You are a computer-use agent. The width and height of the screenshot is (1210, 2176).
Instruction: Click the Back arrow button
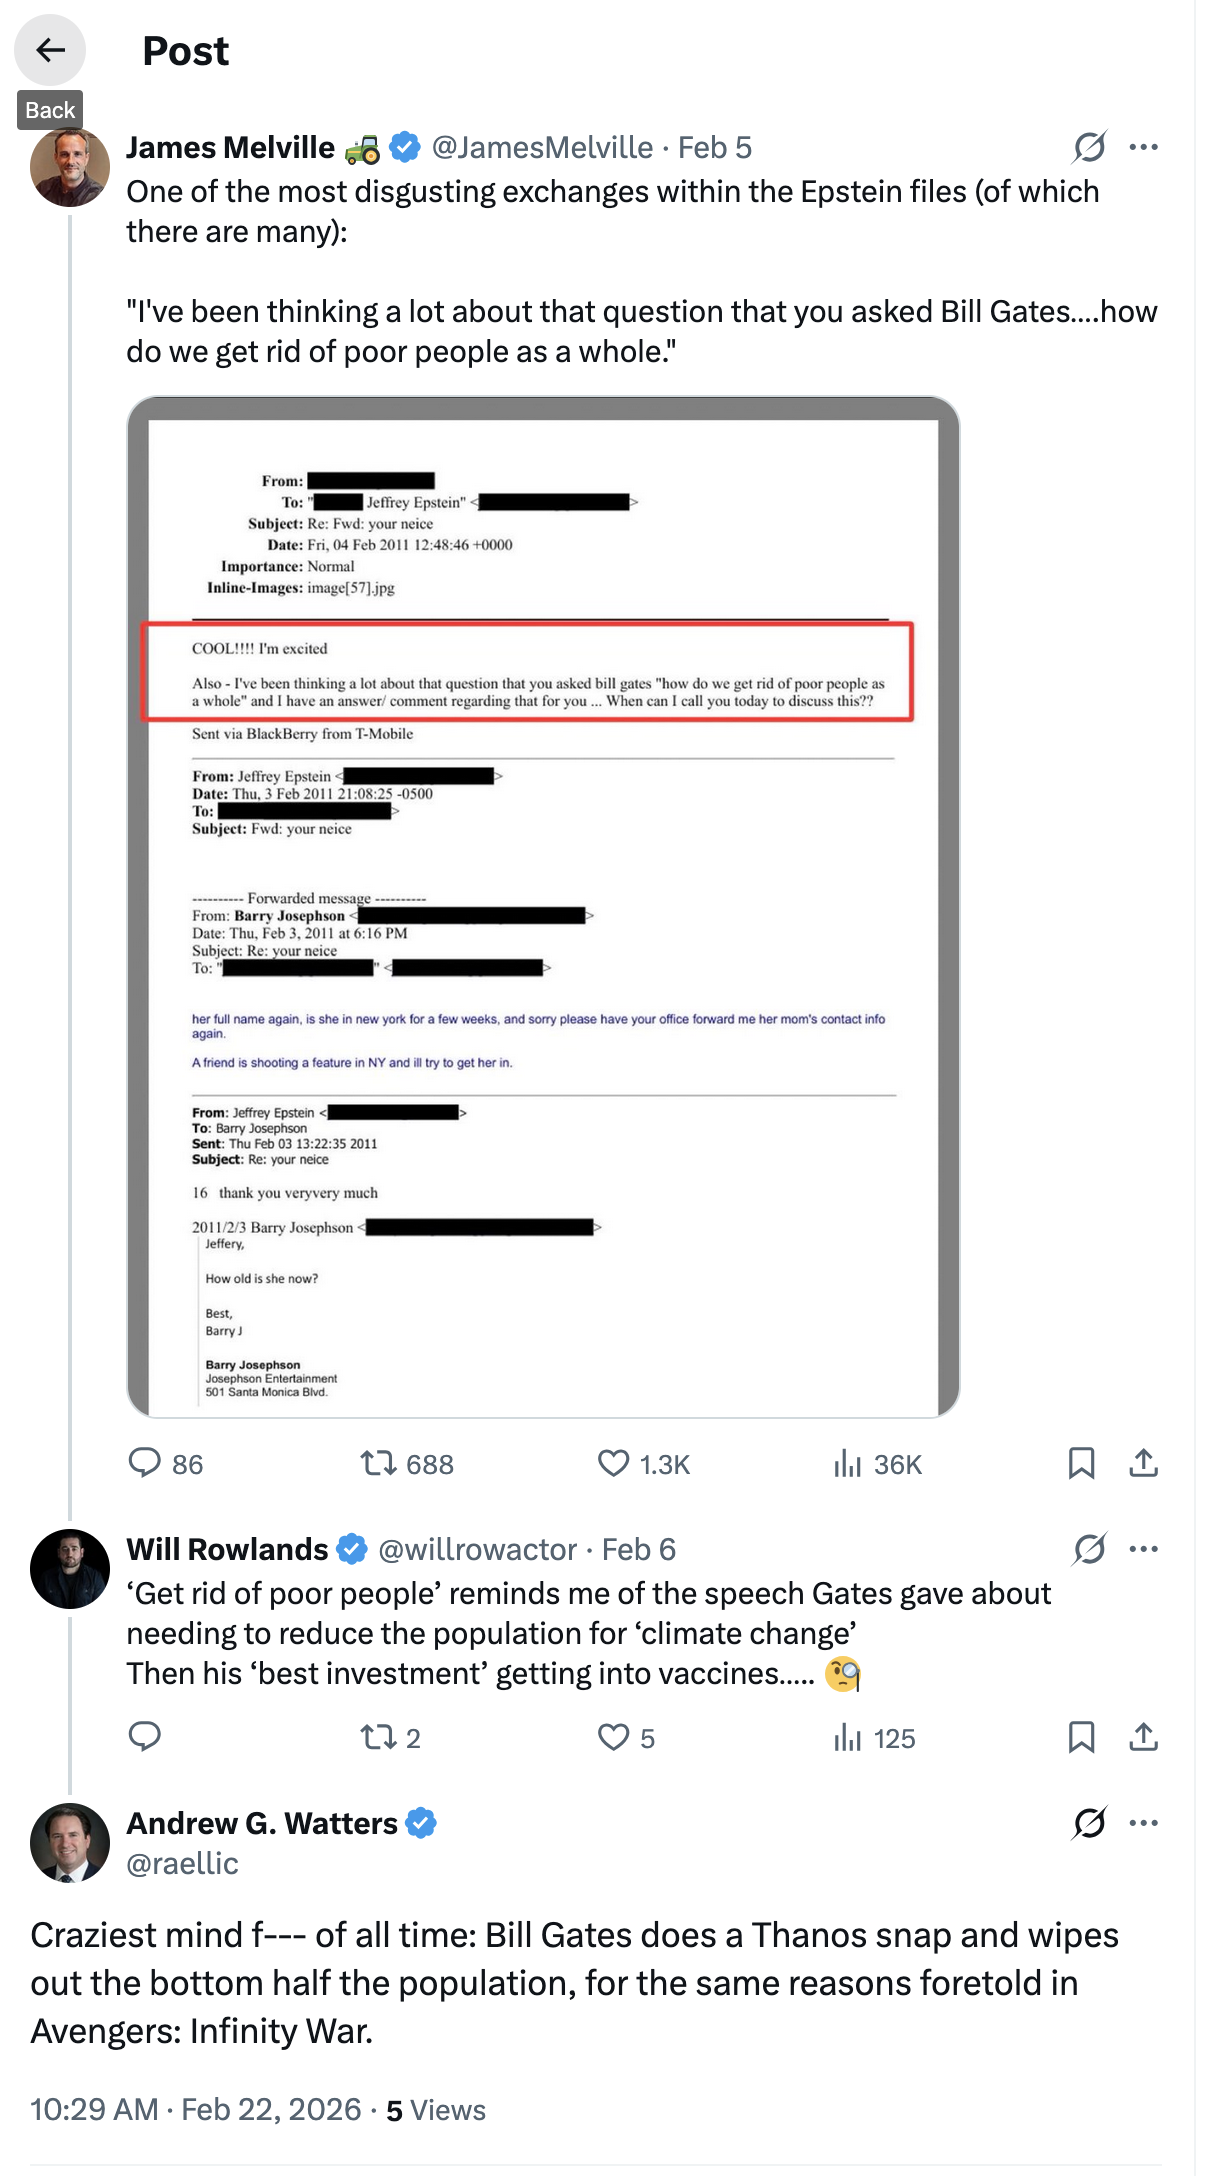(x=50, y=50)
